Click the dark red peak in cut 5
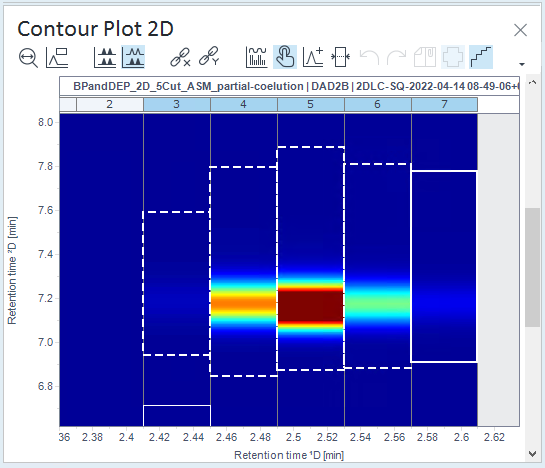The image size is (545, 468). [x=311, y=306]
